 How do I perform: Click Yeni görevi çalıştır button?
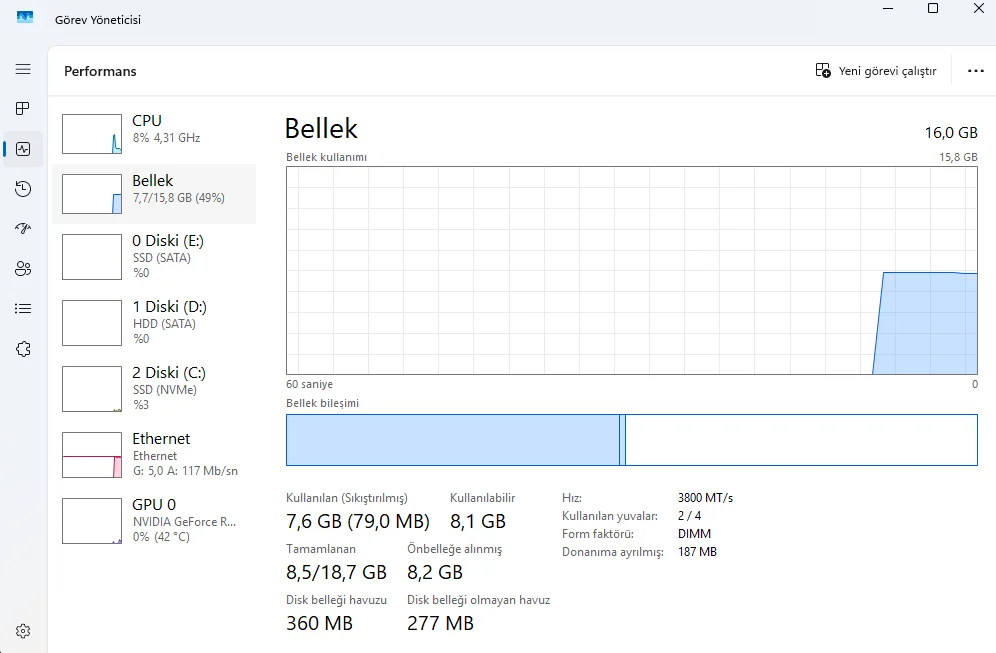coord(876,71)
